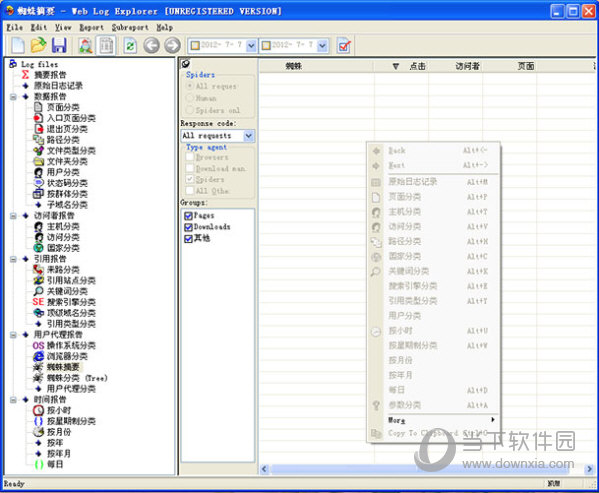599x493 pixels.
Task: Open the Response code All requests dropdown
Action: [x=249, y=136]
